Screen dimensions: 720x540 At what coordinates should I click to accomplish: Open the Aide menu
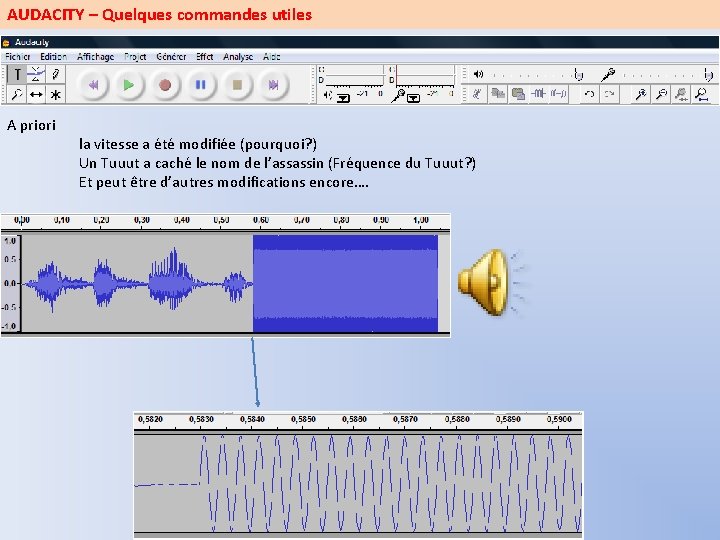tap(272, 56)
